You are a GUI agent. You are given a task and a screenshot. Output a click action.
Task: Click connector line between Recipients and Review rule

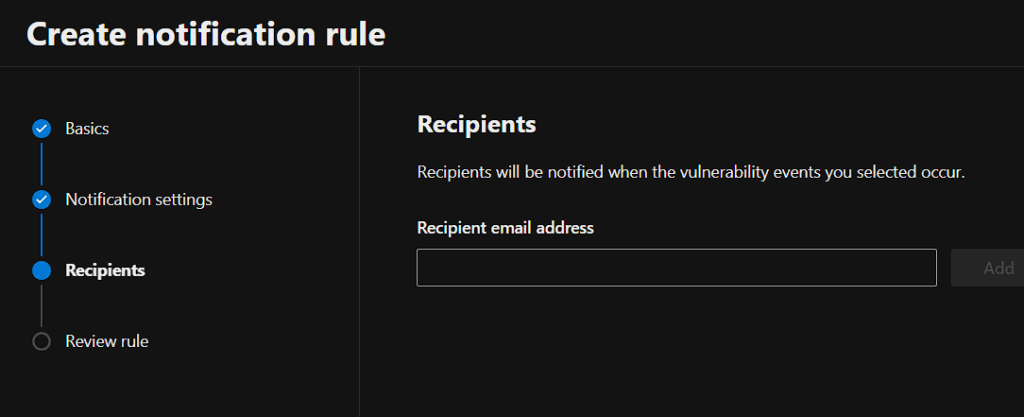coord(41,306)
